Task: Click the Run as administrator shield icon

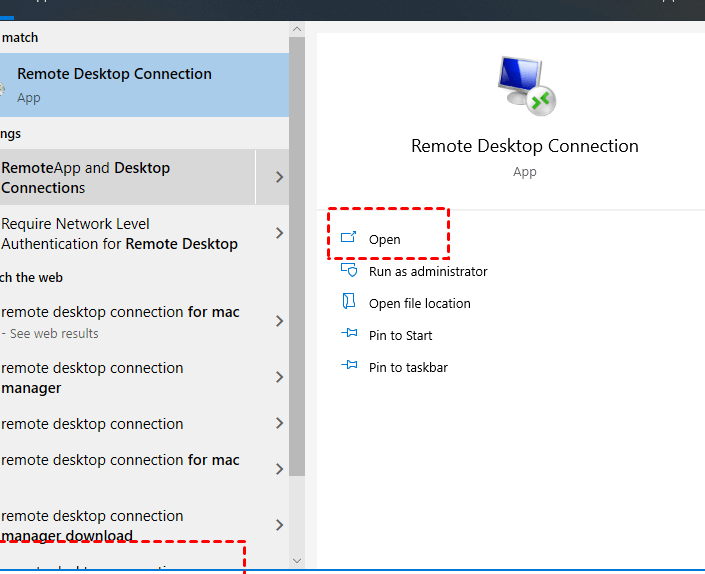Action: point(349,271)
